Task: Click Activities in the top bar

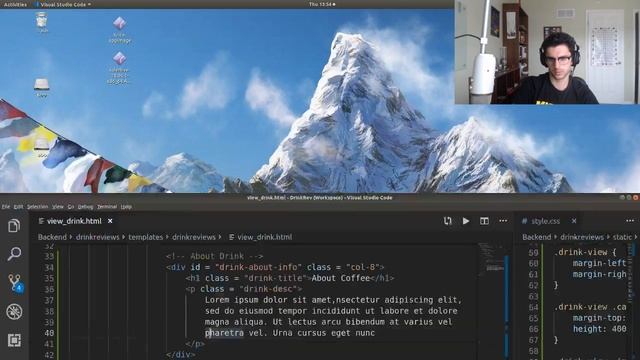Action: click(x=15, y=4)
